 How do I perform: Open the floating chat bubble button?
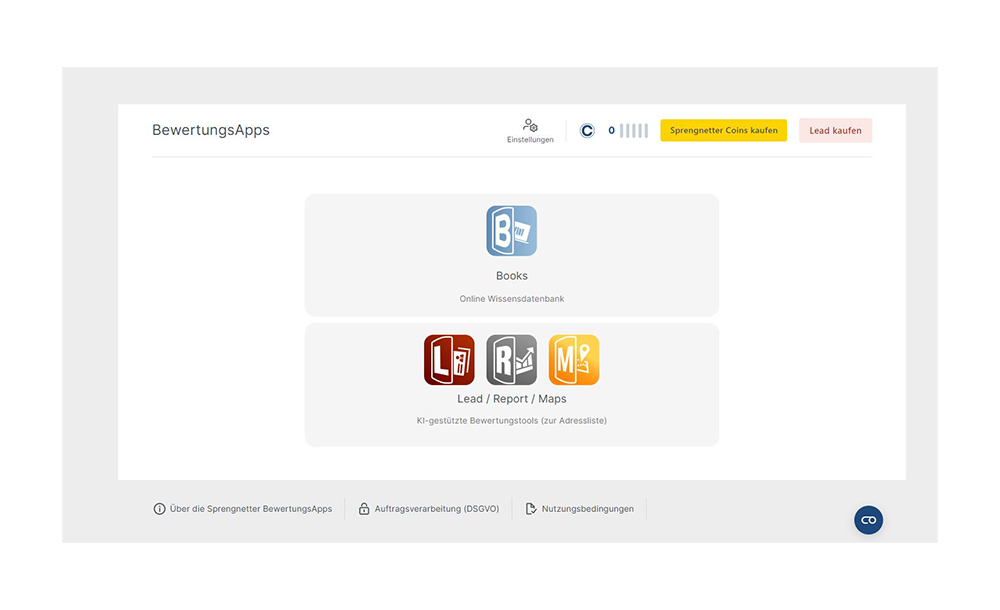868,520
